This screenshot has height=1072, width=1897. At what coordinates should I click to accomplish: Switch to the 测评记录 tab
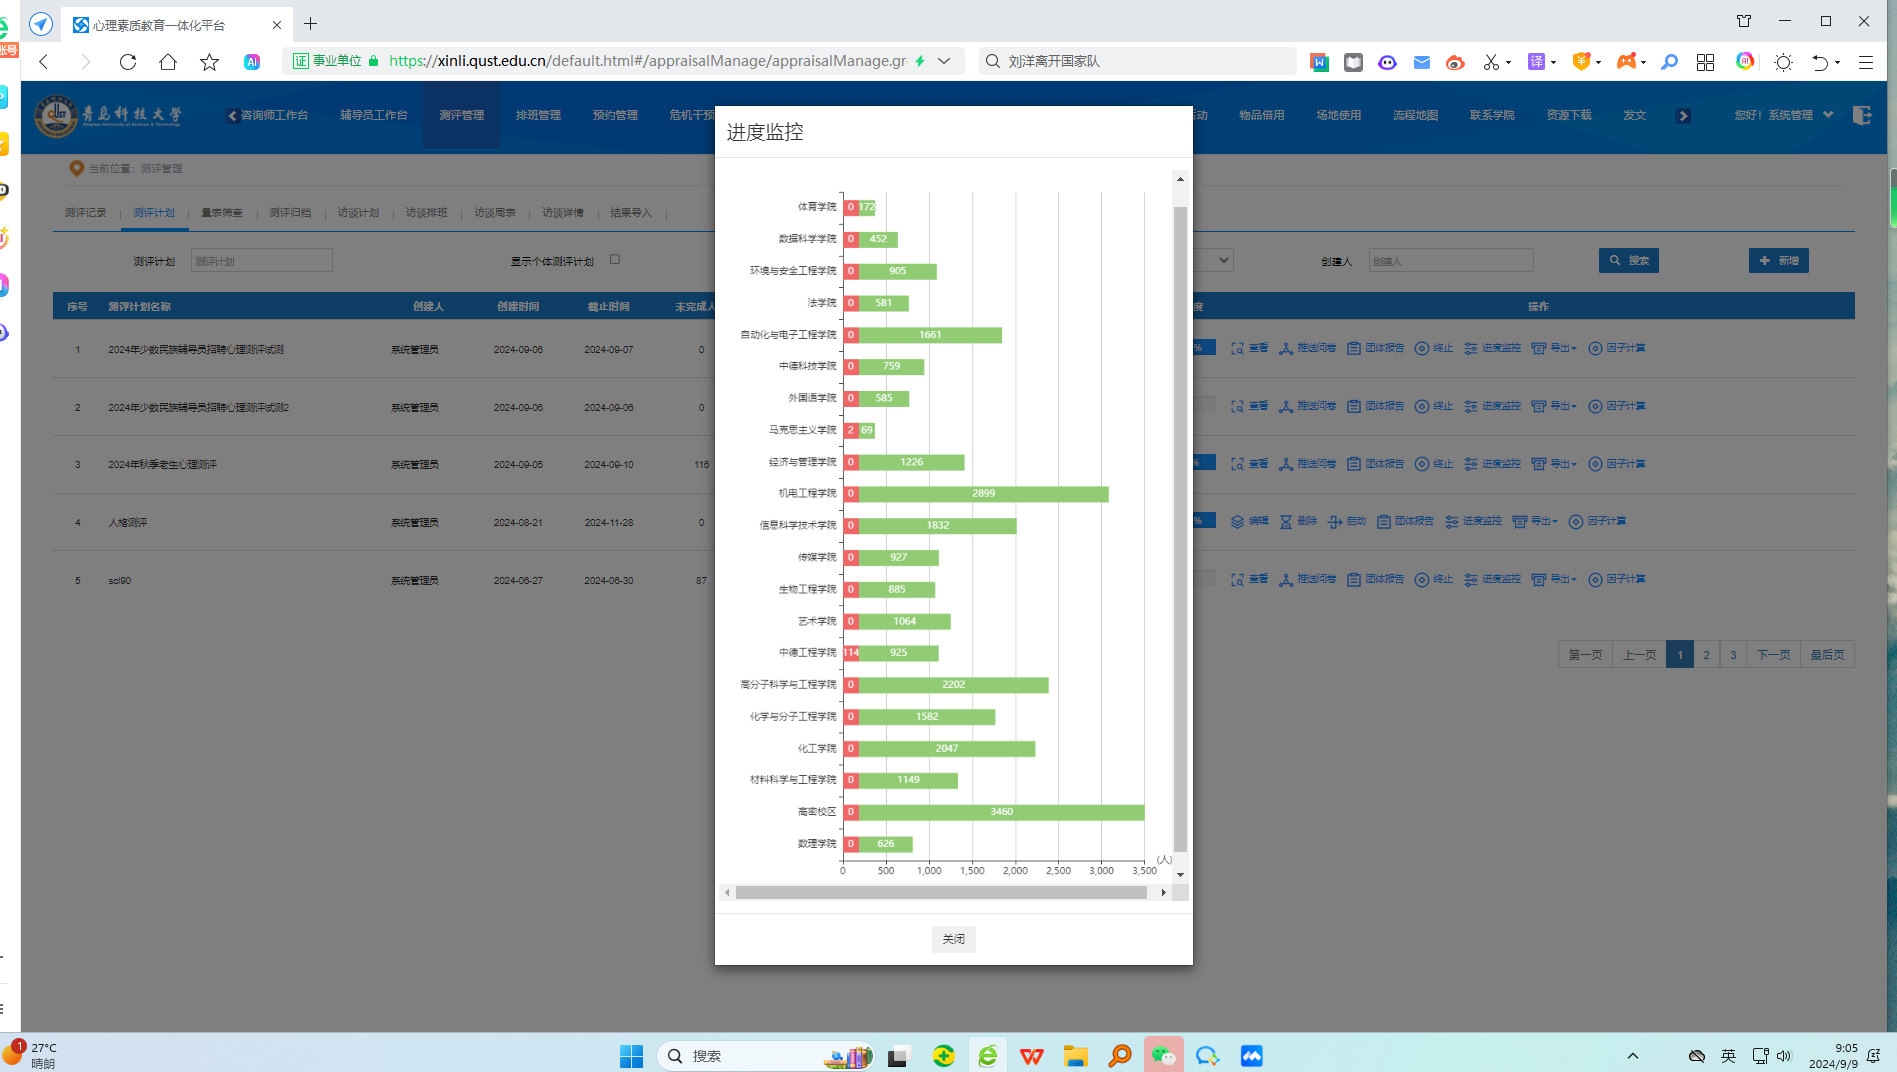(x=85, y=213)
